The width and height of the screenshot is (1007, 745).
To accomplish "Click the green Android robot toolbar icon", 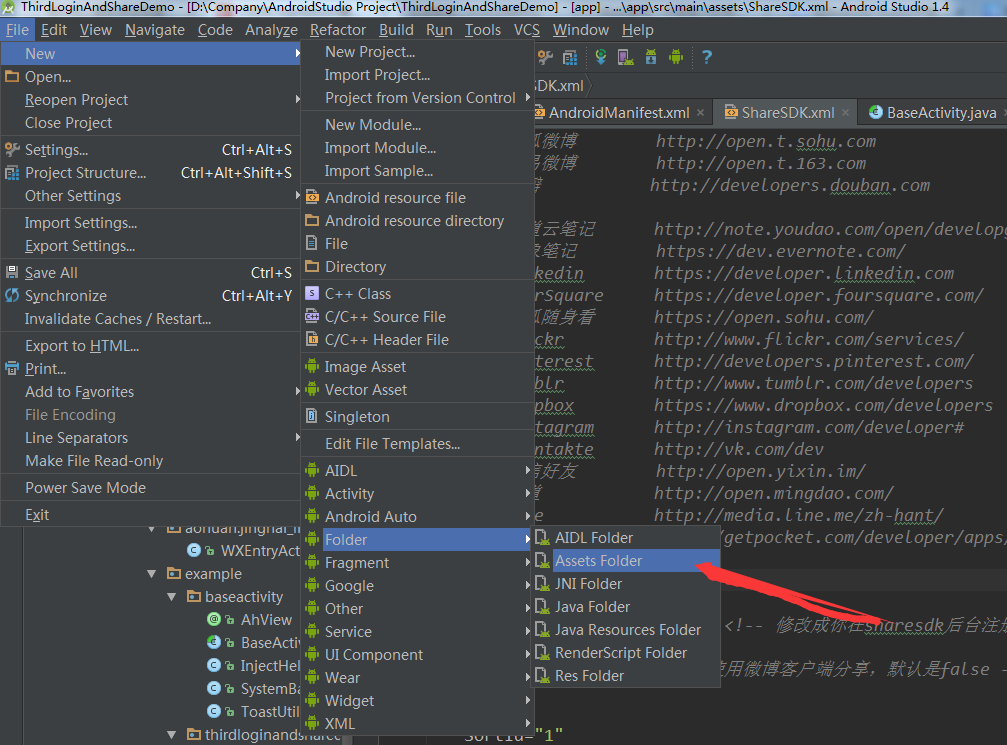I will (676, 57).
